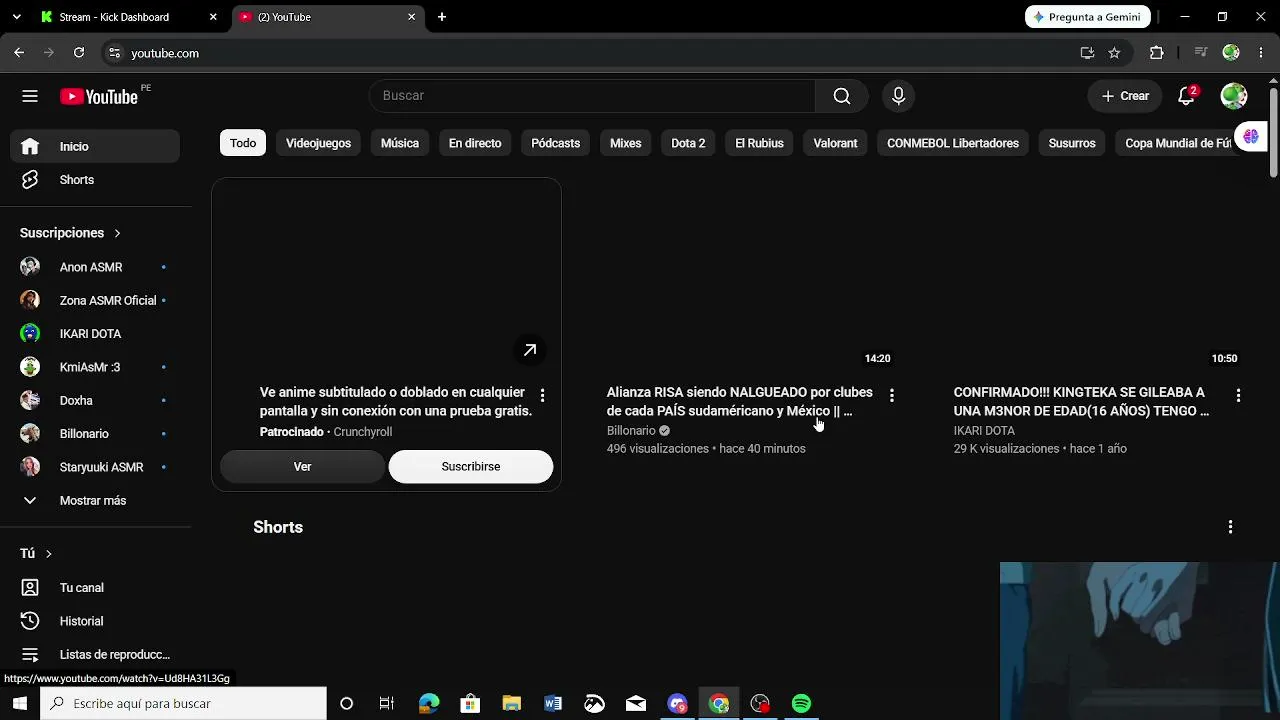Select the Pódcasts chip

click(555, 143)
